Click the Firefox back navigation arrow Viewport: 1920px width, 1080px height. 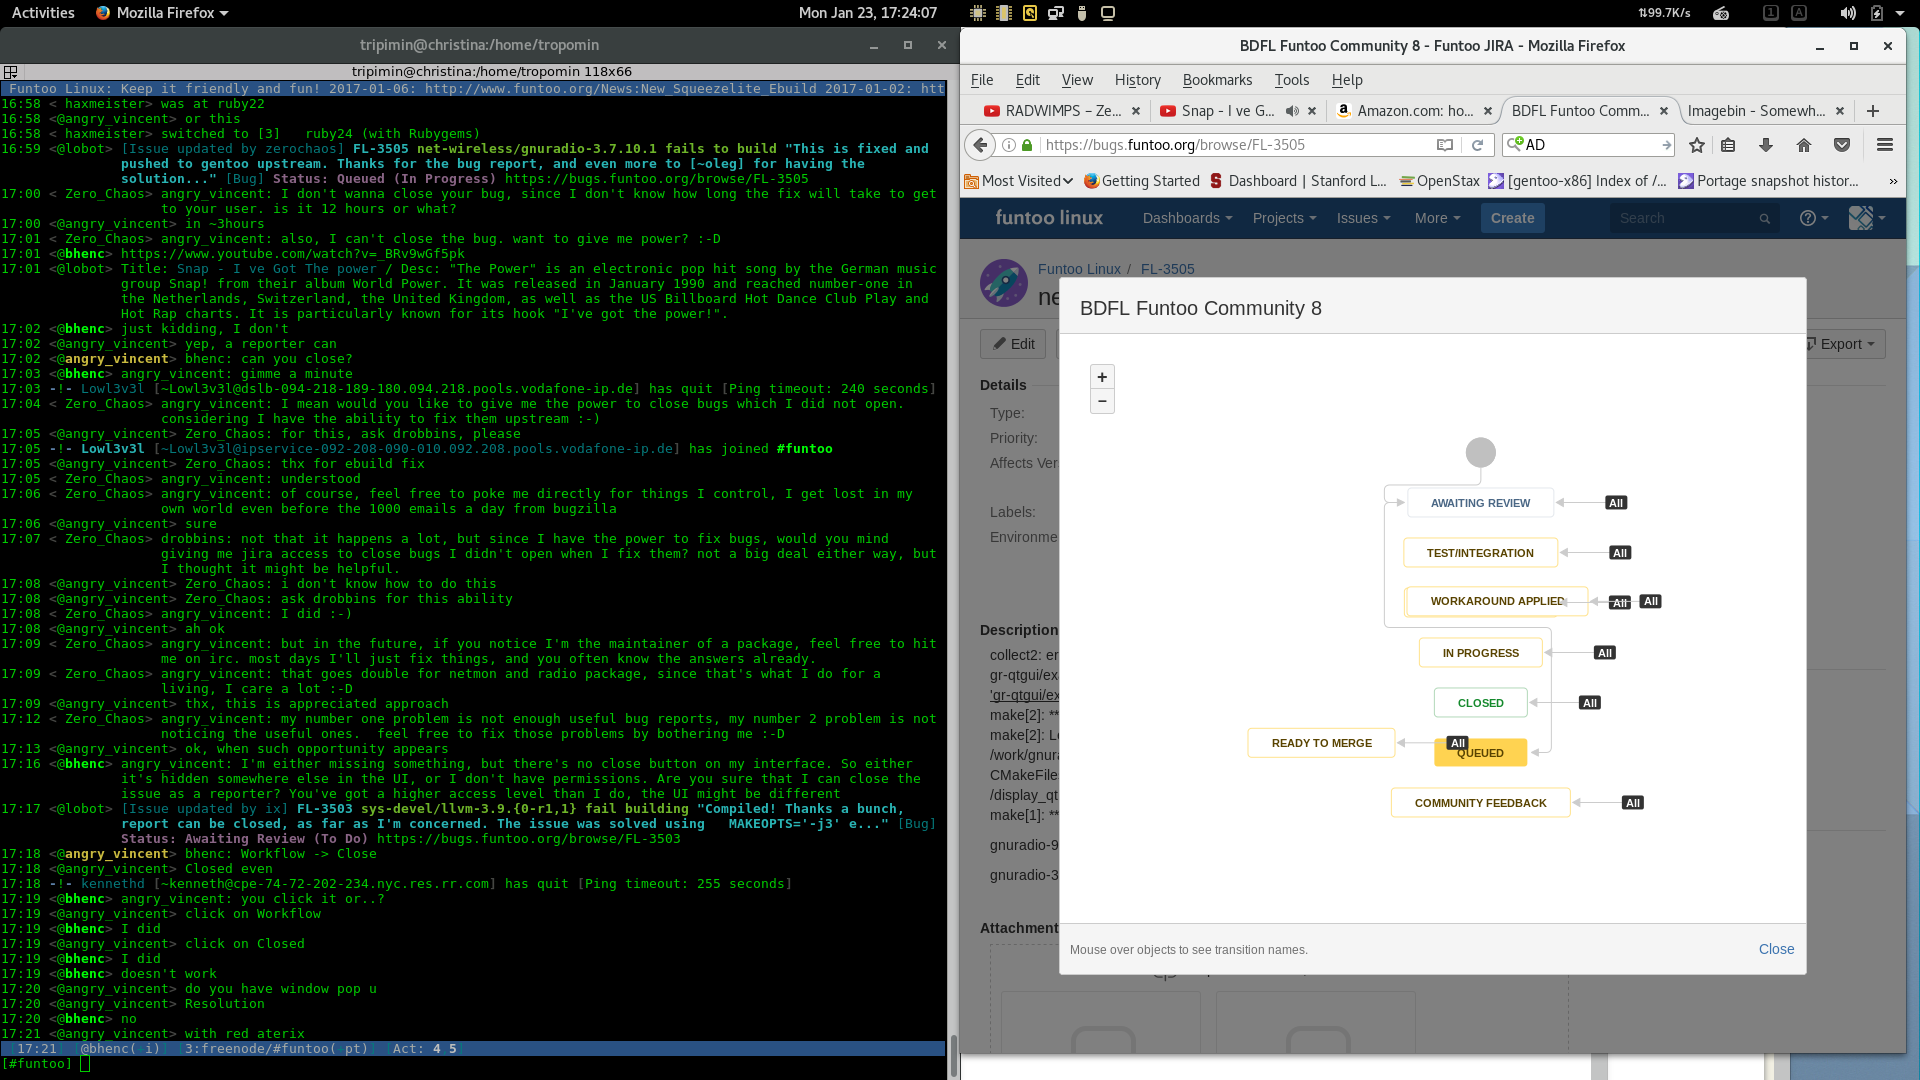[x=981, y=145]
